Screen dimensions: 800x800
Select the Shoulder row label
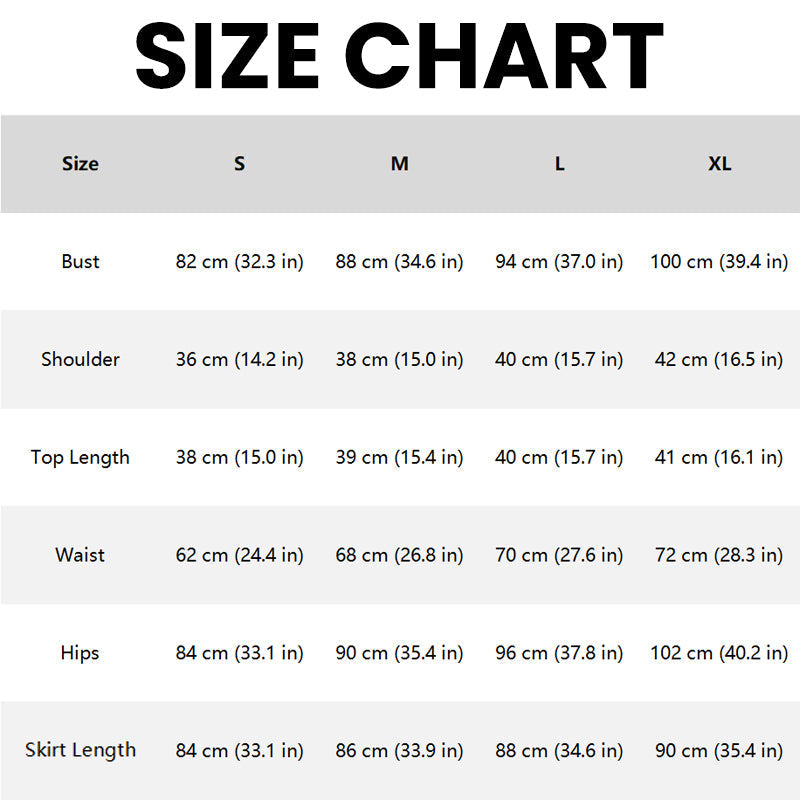80,360
